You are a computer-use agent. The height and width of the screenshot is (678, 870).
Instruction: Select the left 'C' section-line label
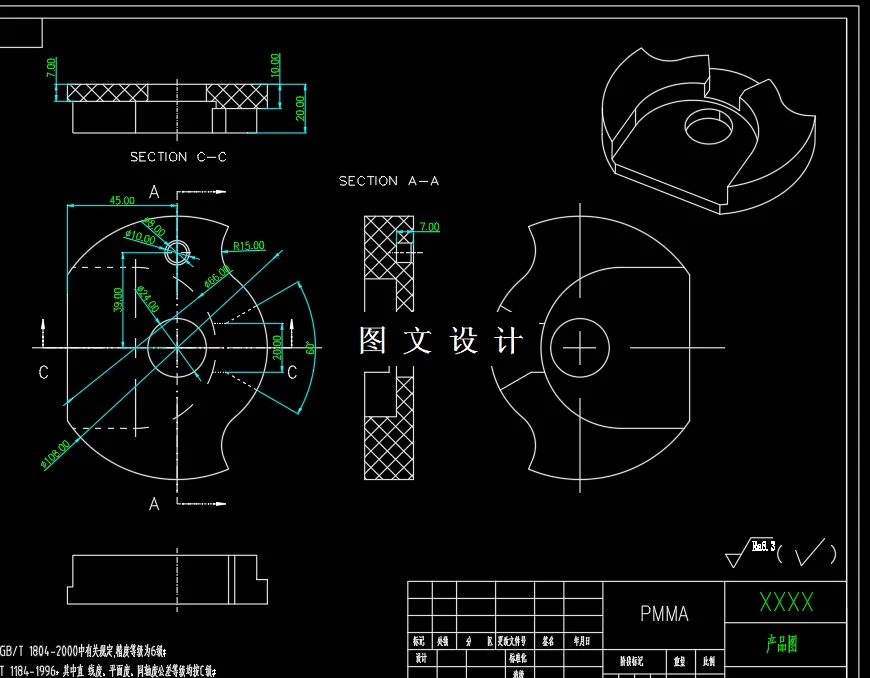coord(43,372)
